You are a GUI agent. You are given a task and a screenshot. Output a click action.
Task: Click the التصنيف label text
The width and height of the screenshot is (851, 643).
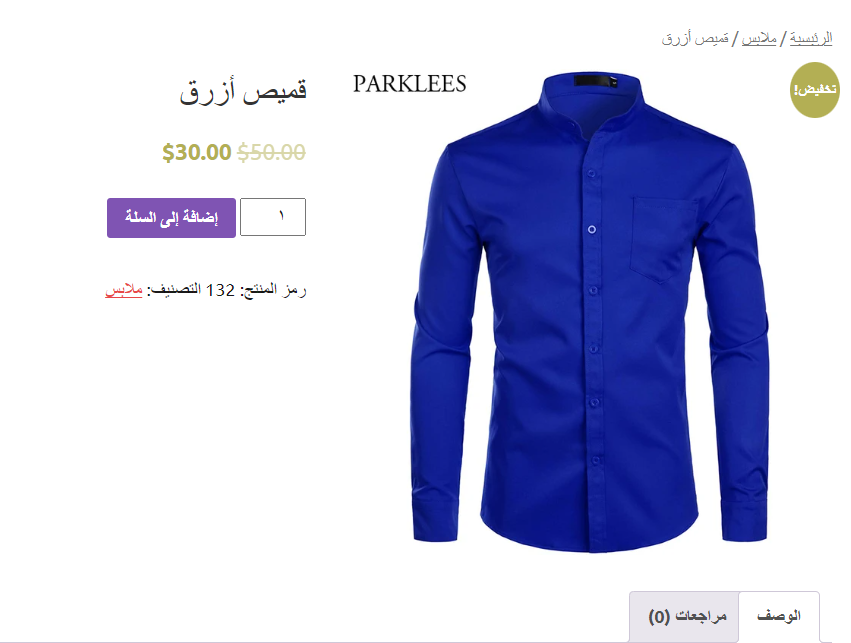pyautogui.click(x=172, y=290)
